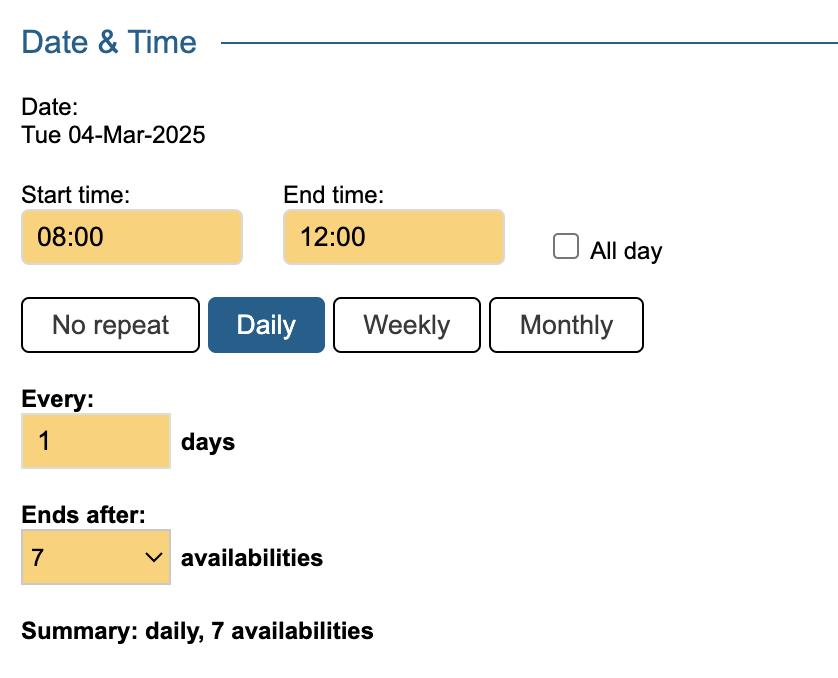Click the Date & Time section heading

(109, 43)
